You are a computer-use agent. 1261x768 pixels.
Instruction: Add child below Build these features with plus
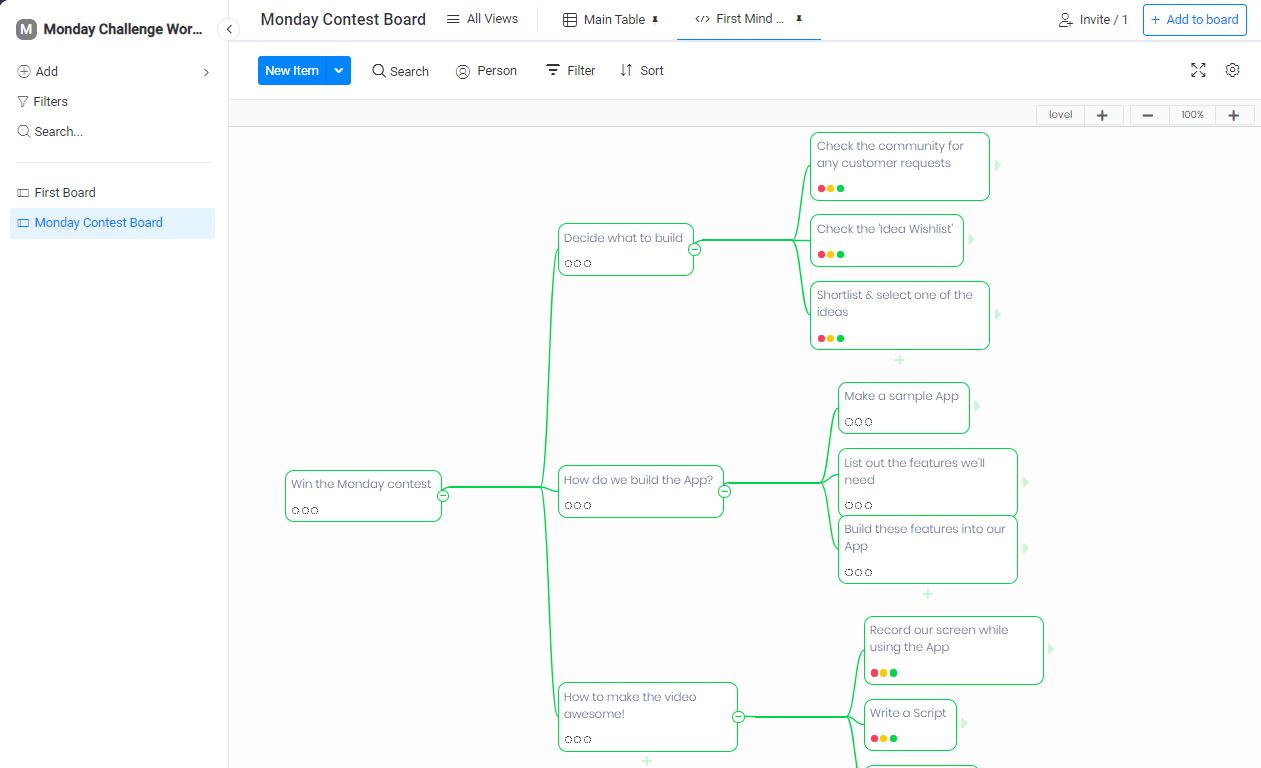click(x=928, y=594)
